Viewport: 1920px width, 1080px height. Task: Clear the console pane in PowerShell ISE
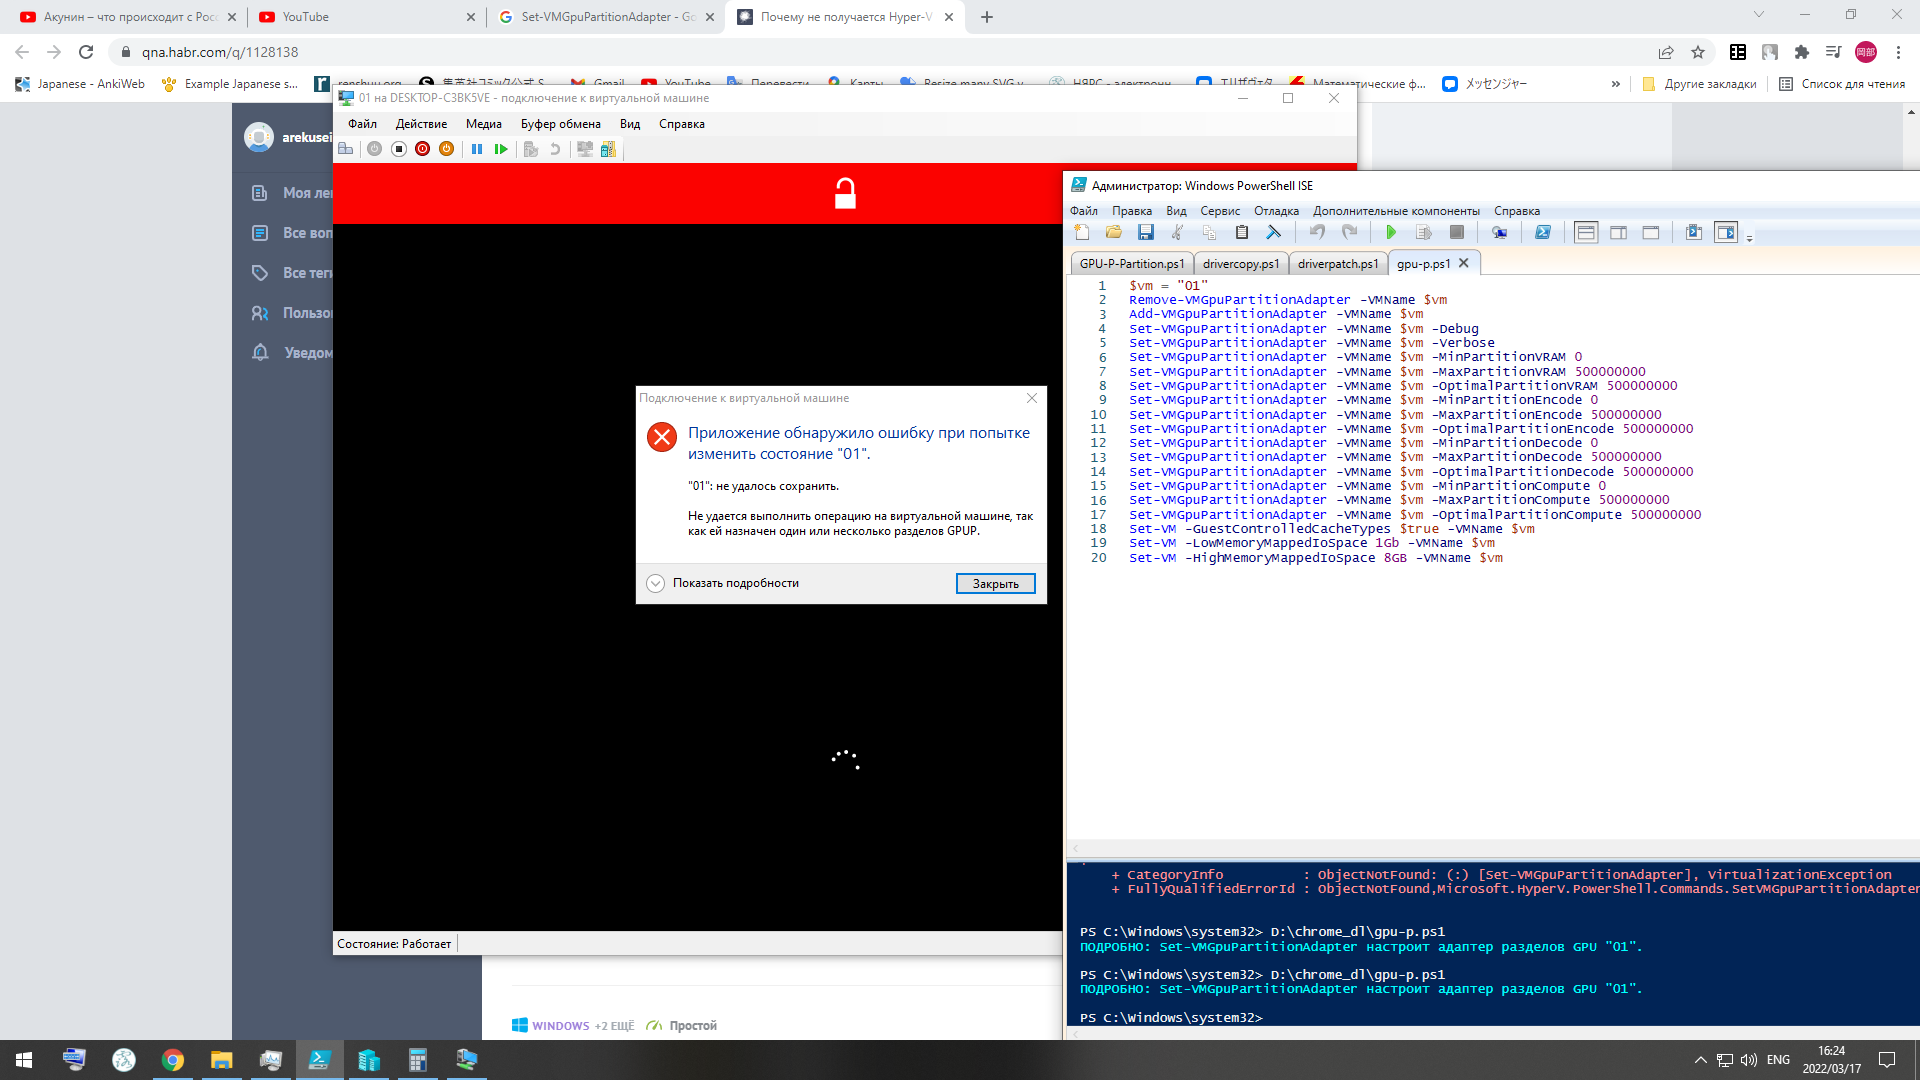(x=1274, y=232)
